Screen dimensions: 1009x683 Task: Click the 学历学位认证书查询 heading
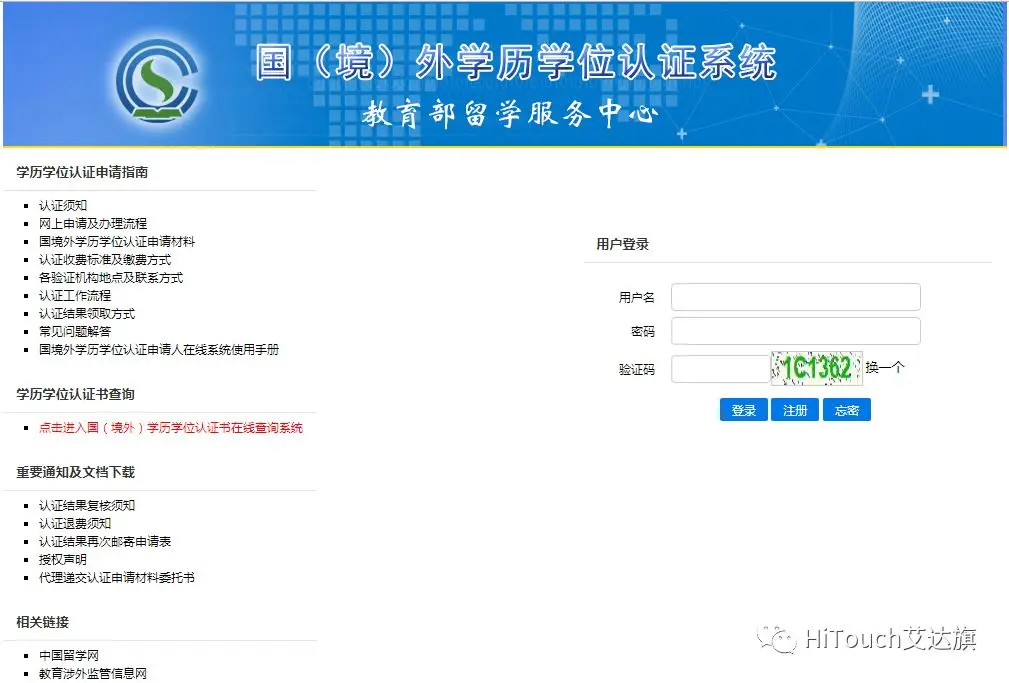(75, 394)
